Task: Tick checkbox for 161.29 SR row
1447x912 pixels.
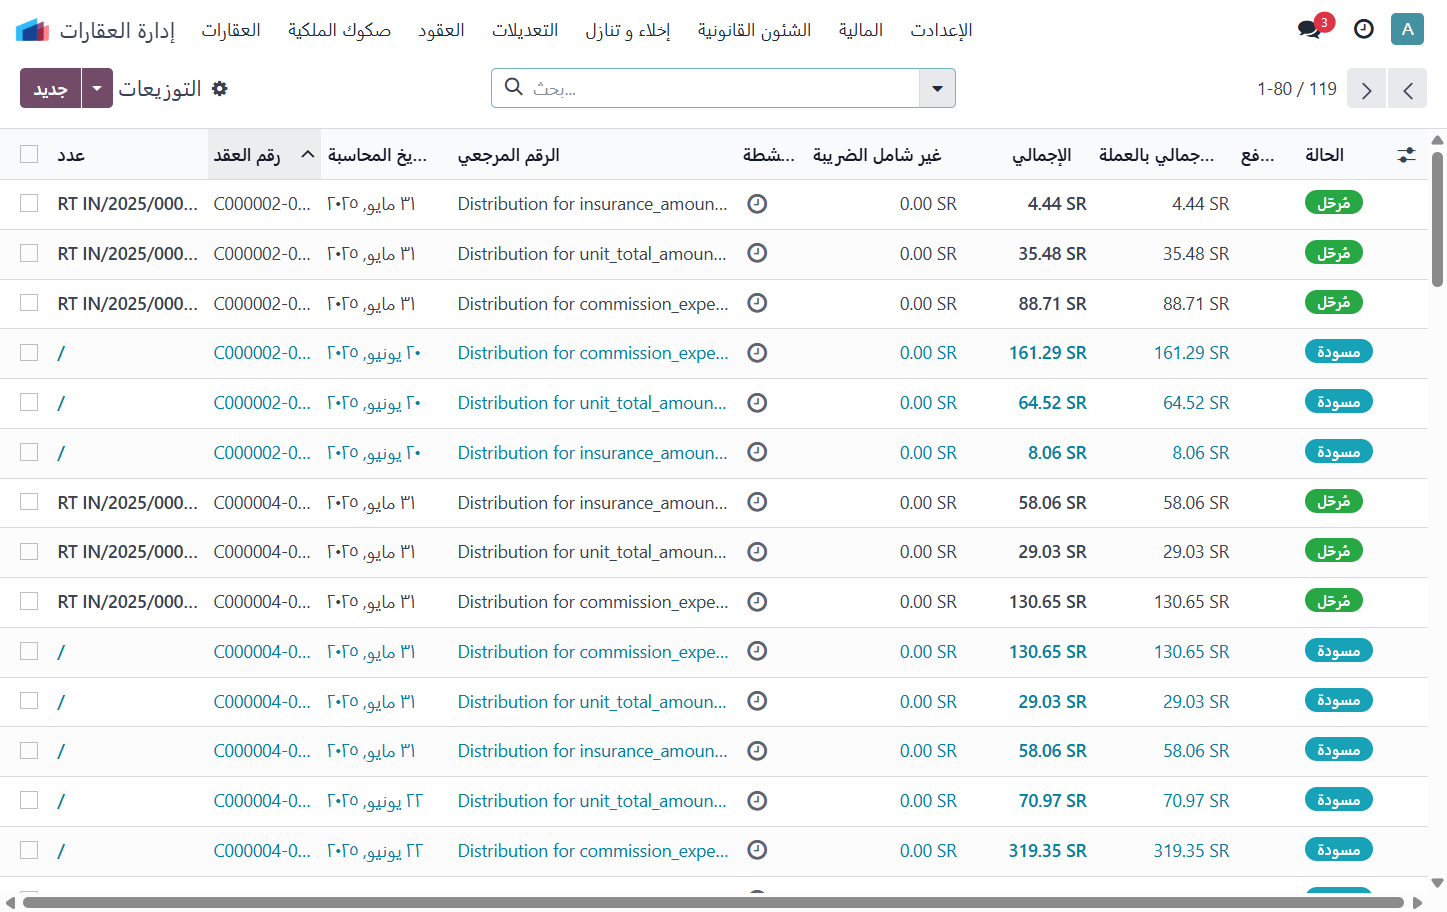Action: pyautogui.click(x=29, y=352)
